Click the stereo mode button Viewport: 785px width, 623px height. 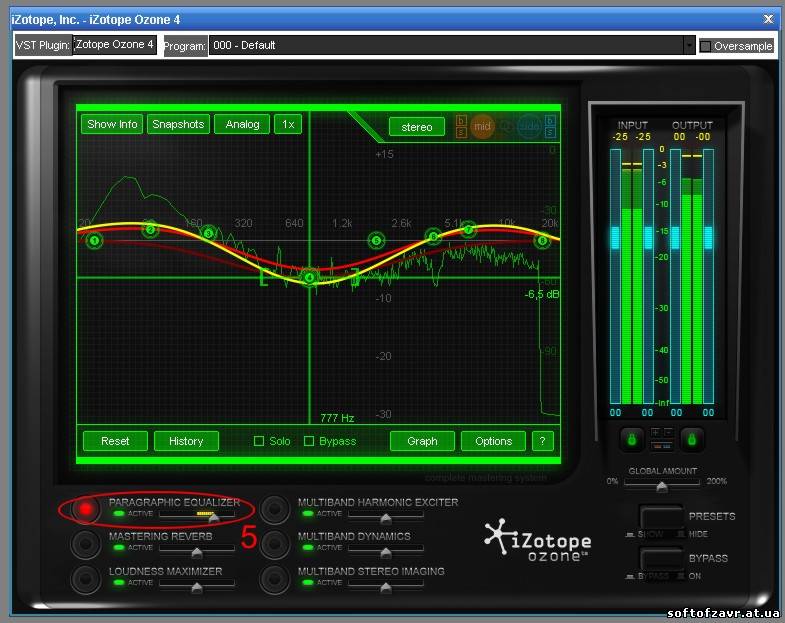pyautogui.click(x=417, y=127)
